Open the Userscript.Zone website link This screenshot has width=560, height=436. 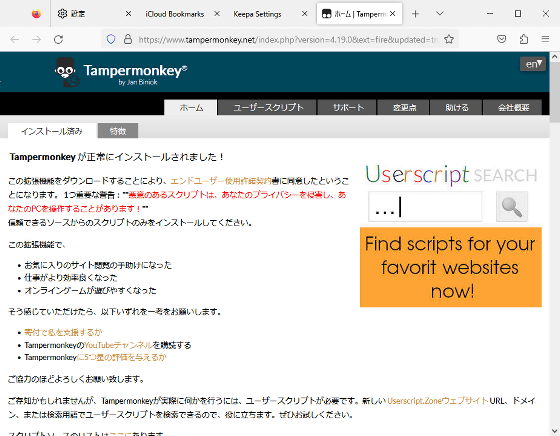click(x=438, y=401)
